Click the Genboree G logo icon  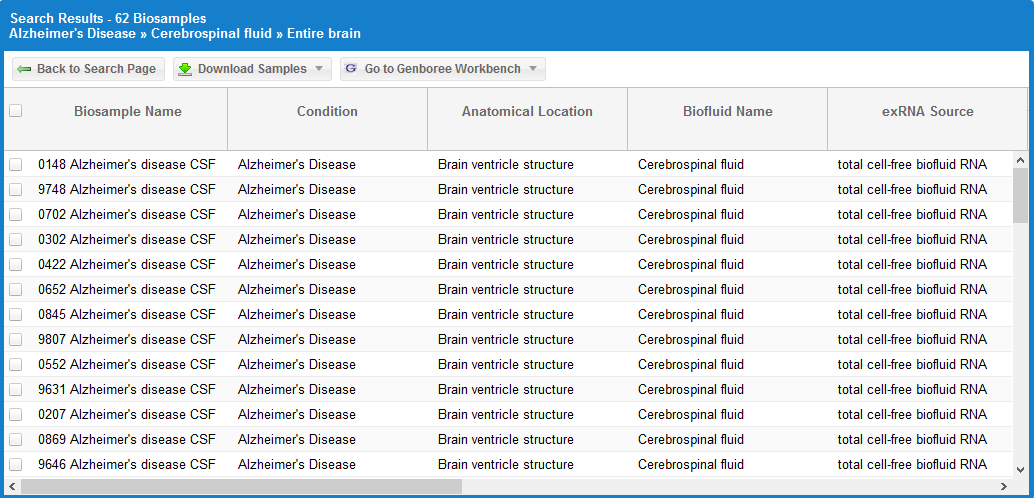[x=350, y=69]
